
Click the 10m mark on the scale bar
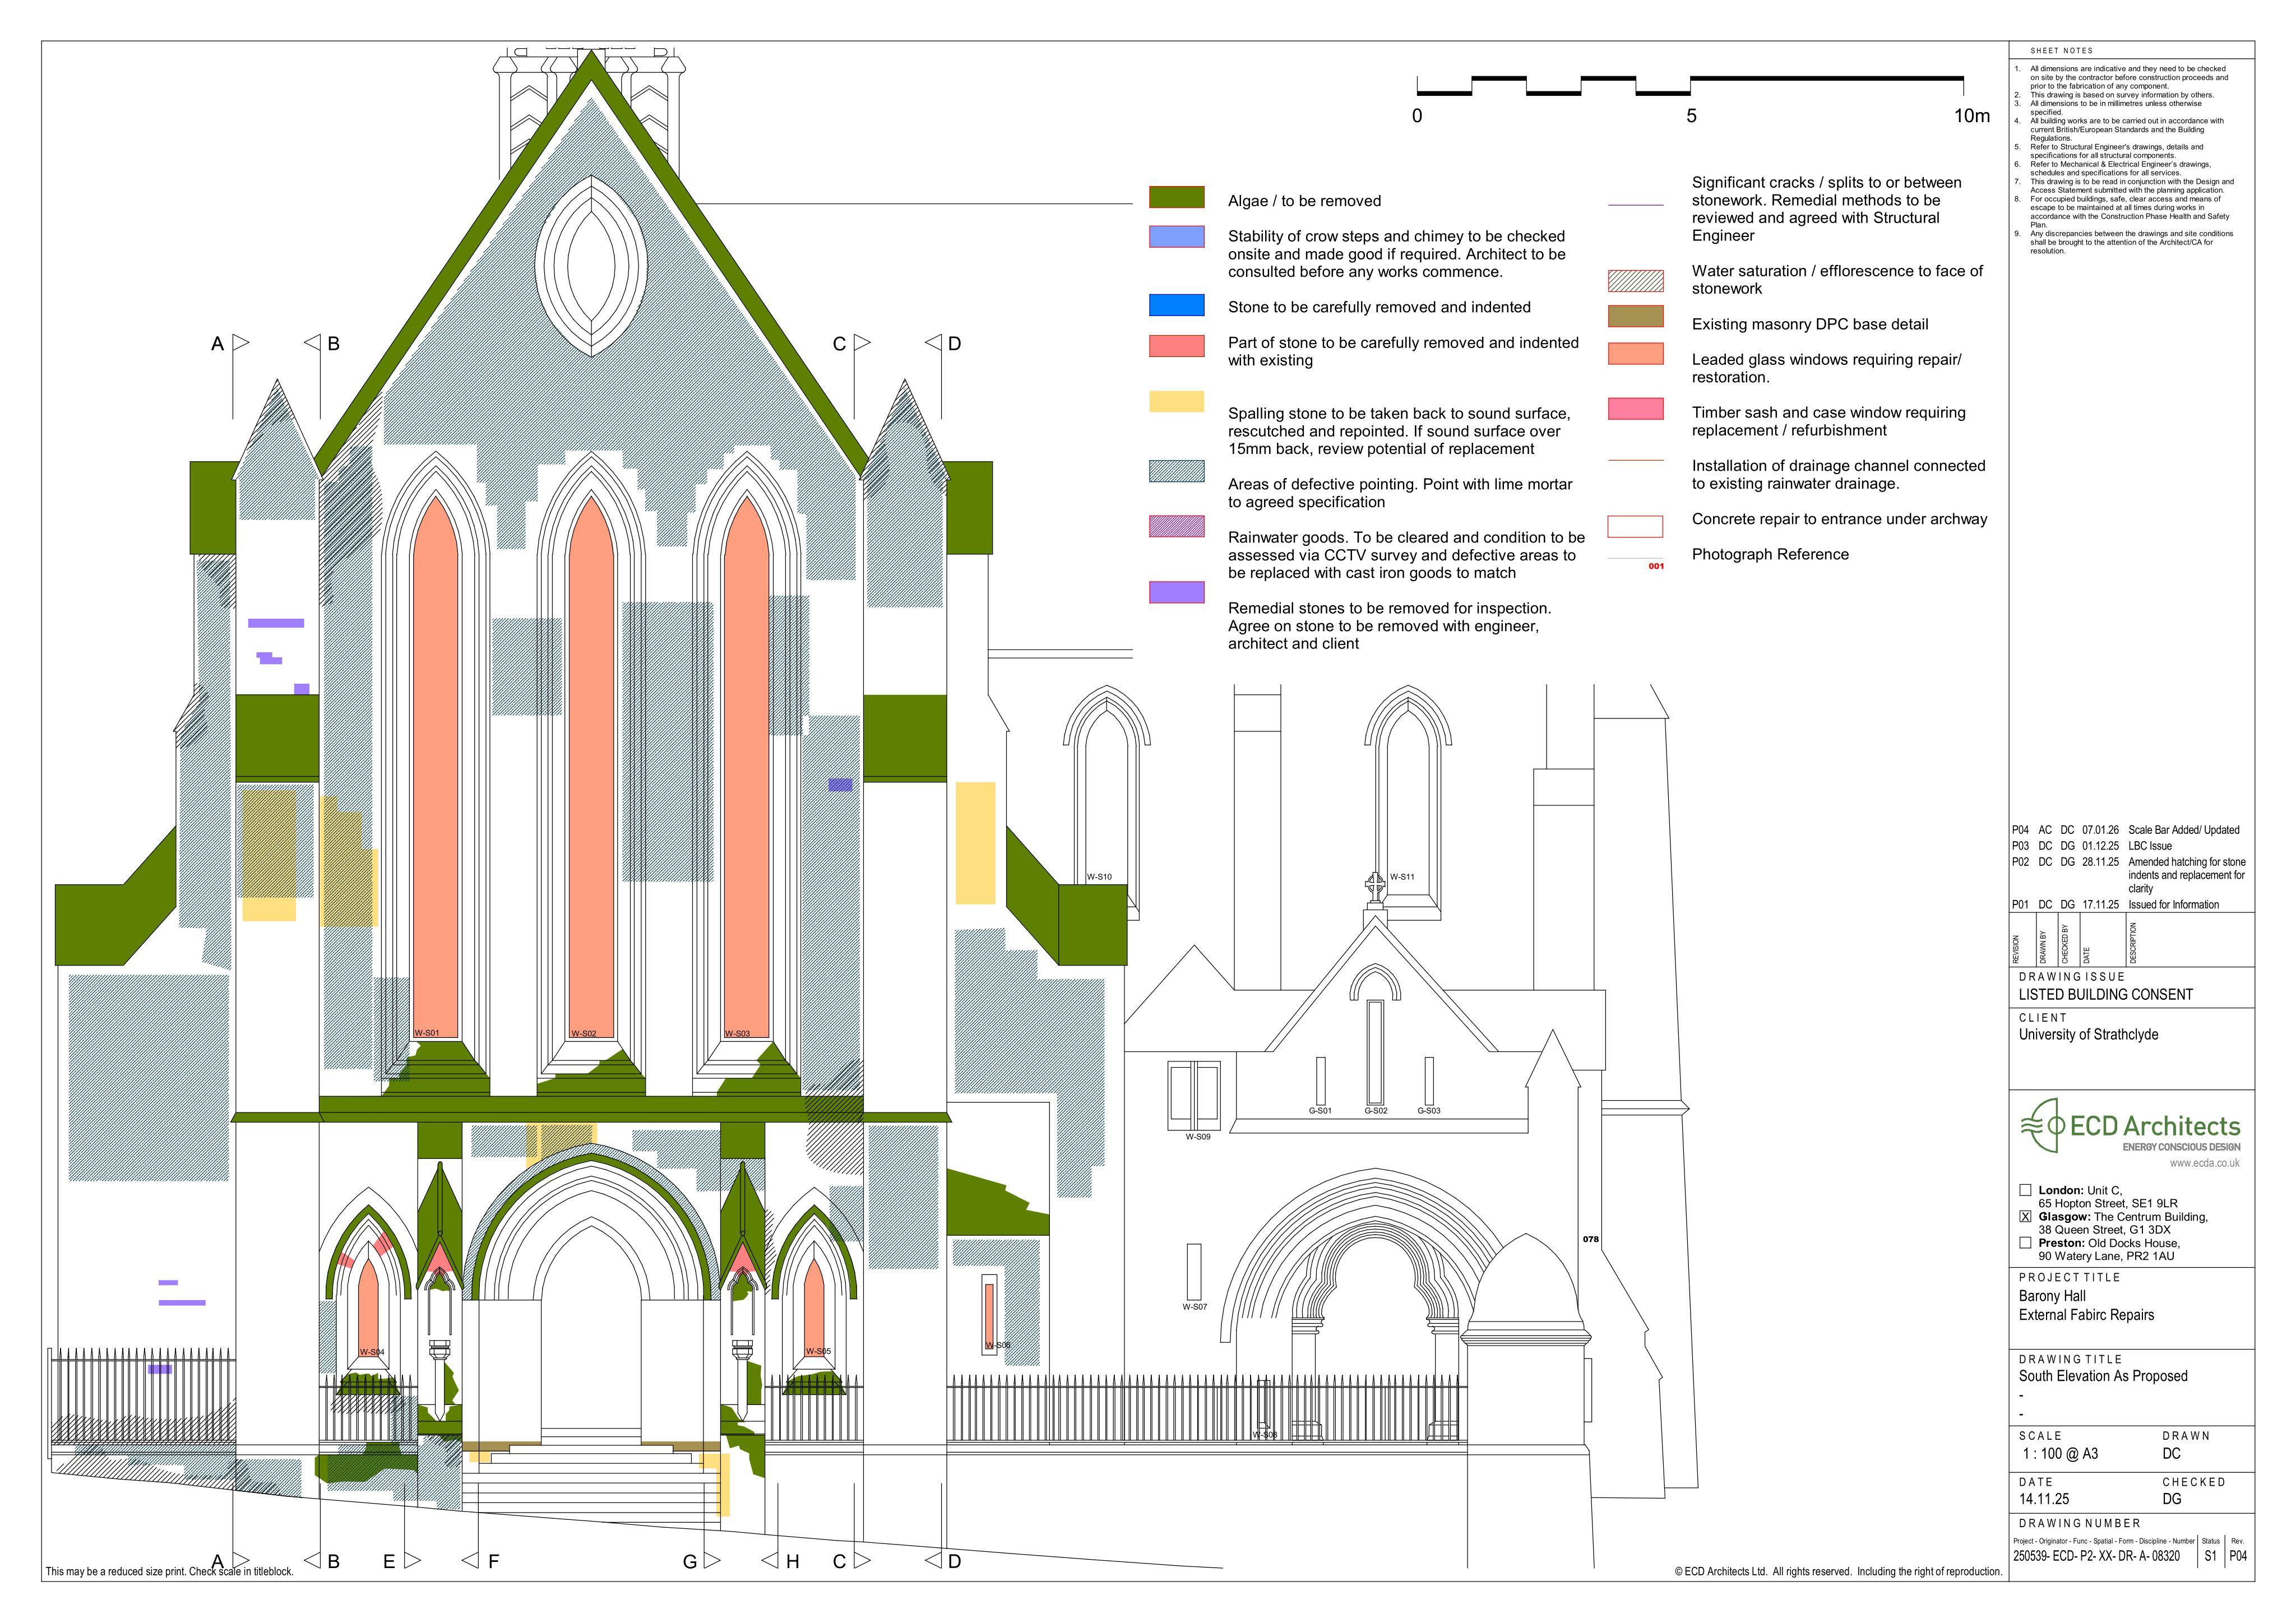point(1972,116)
